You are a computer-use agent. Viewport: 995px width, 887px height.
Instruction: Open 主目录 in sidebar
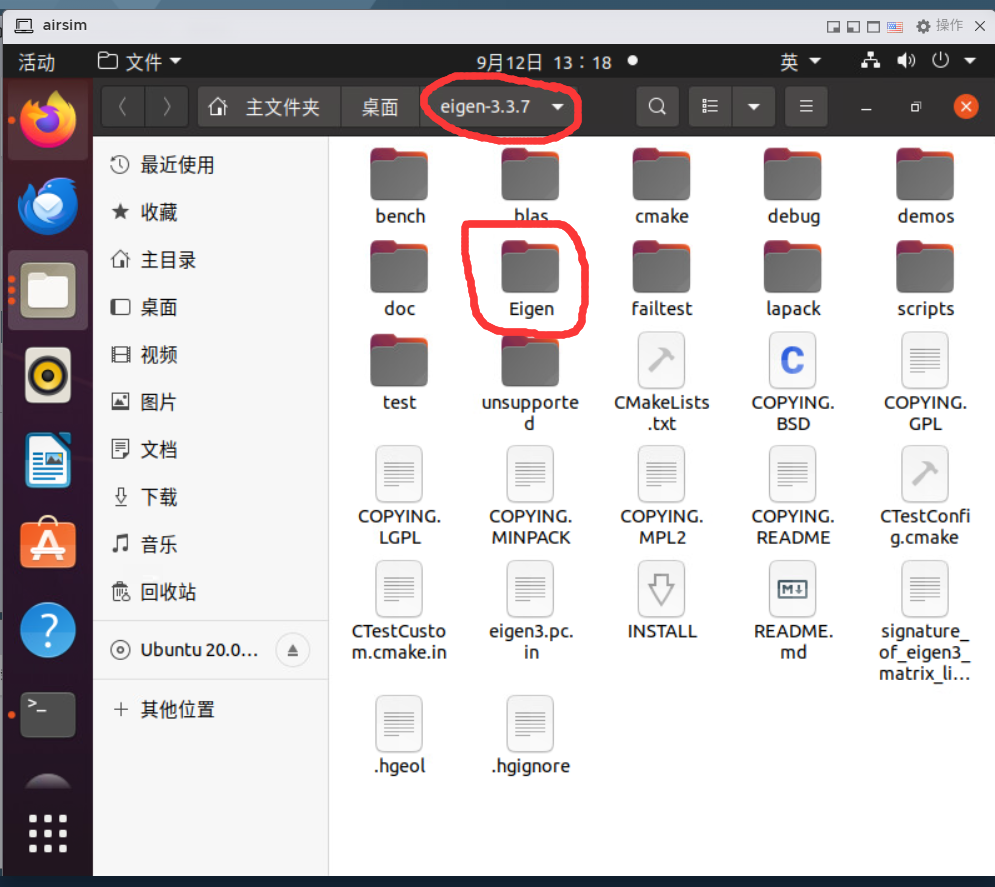tap(211, 260)
